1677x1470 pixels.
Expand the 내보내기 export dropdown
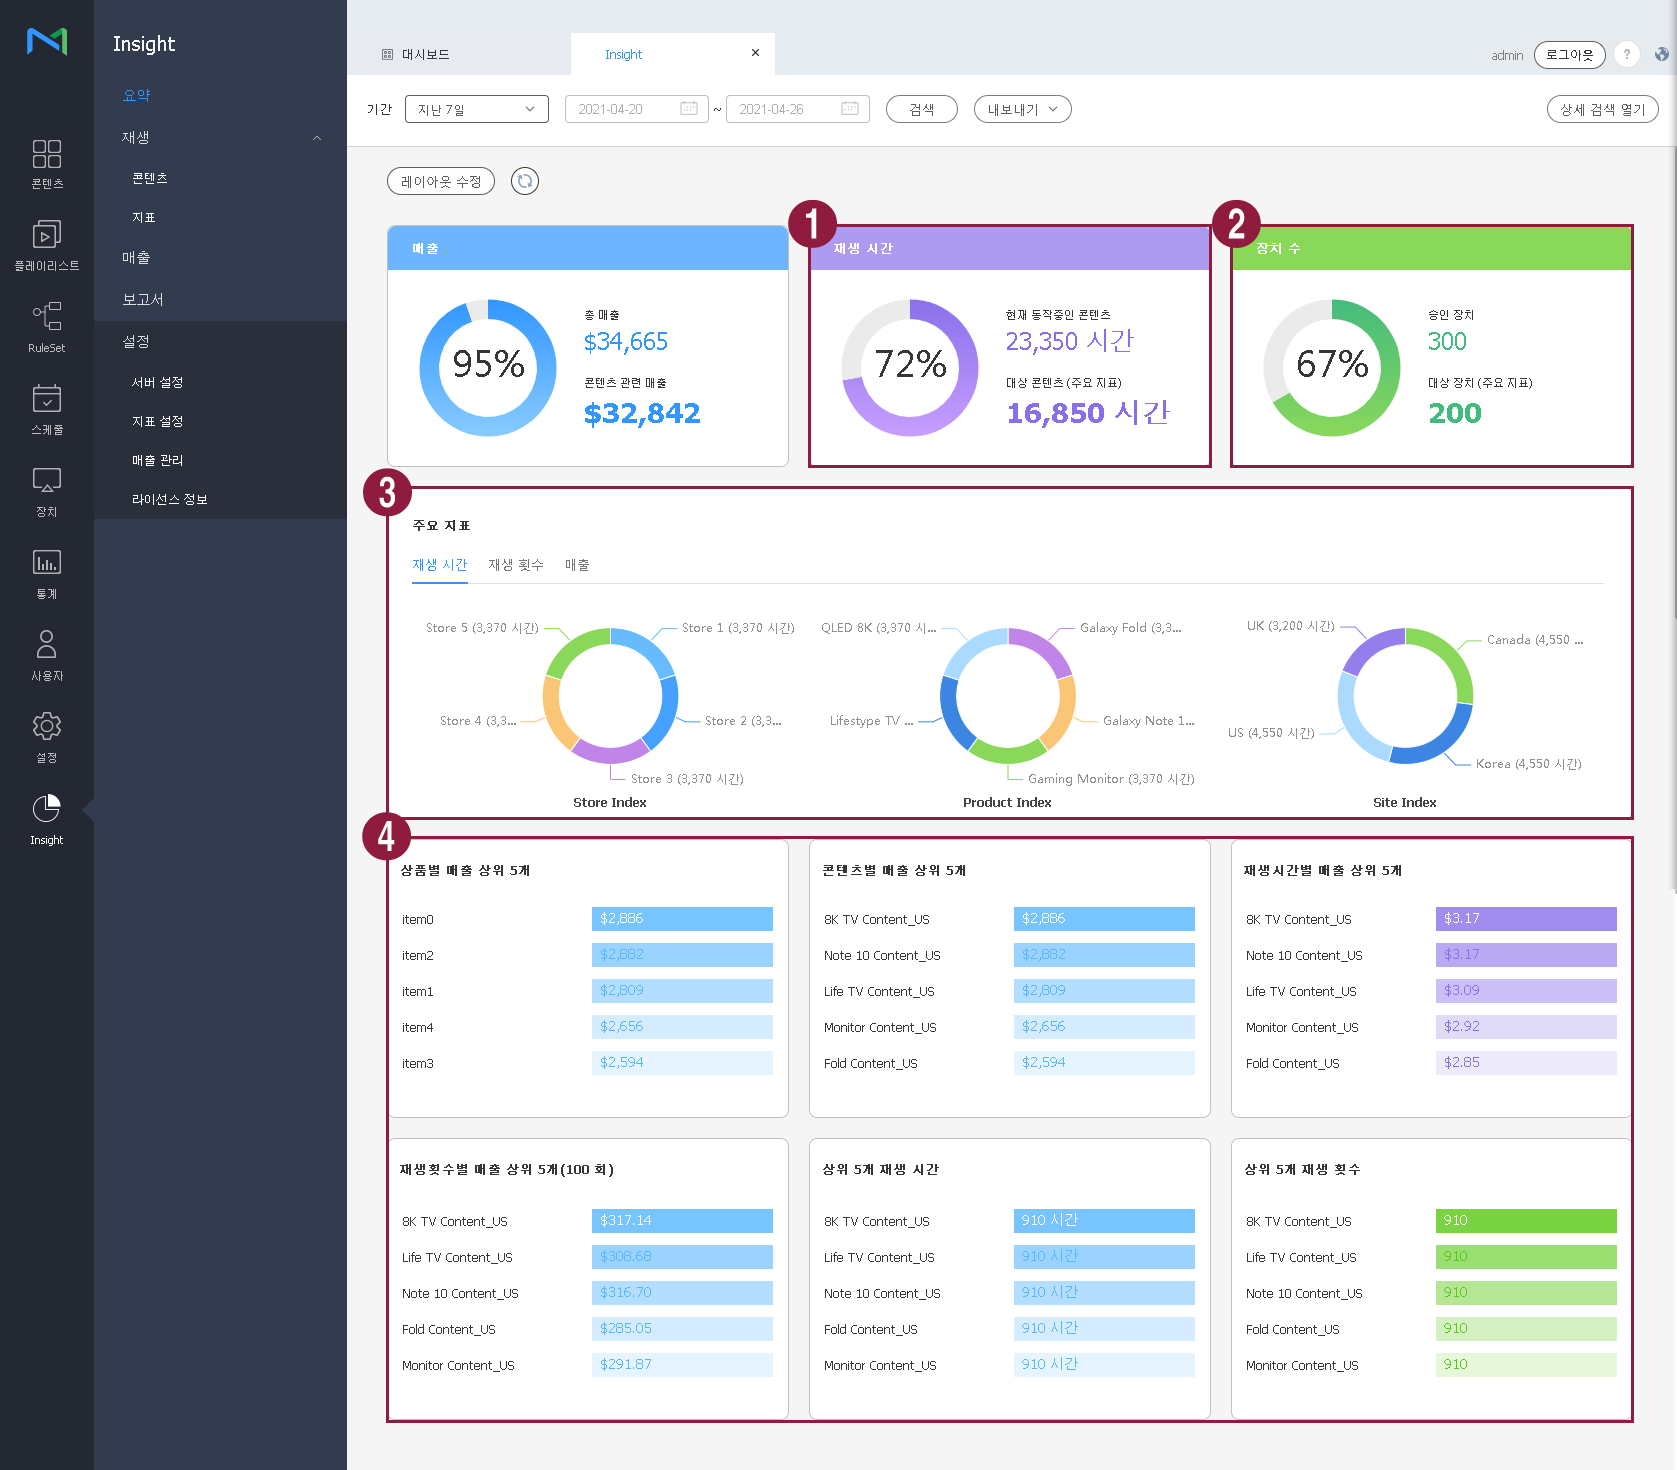pos(1022,109)
